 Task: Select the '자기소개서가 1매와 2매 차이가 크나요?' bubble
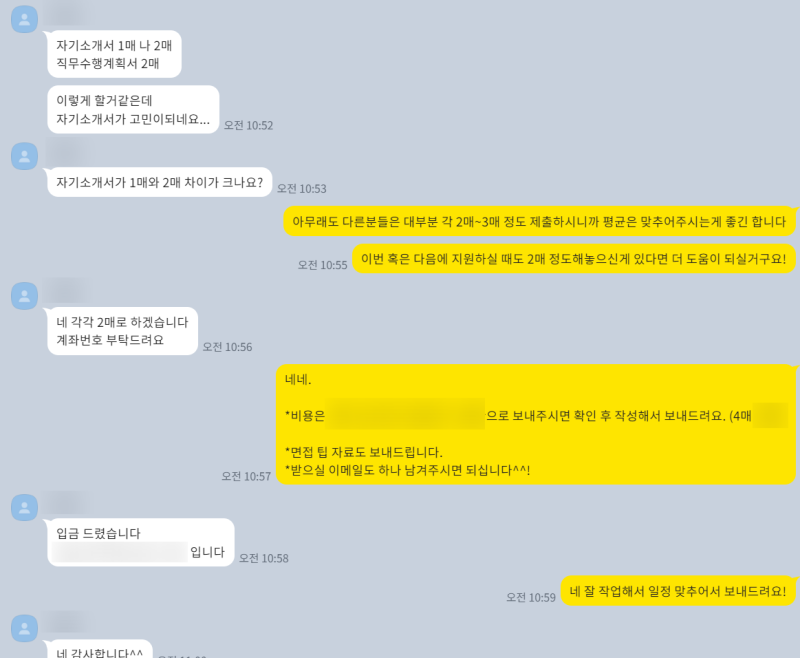pos(160,182)
